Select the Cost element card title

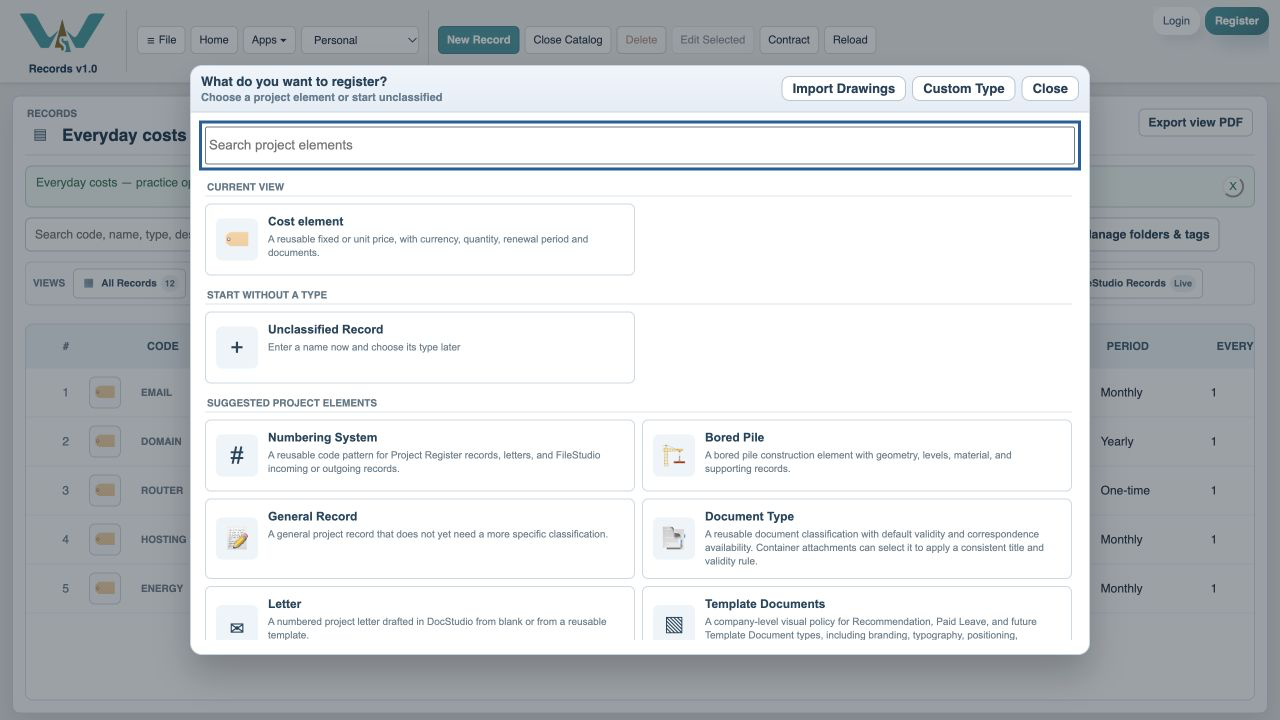point(305,222)
